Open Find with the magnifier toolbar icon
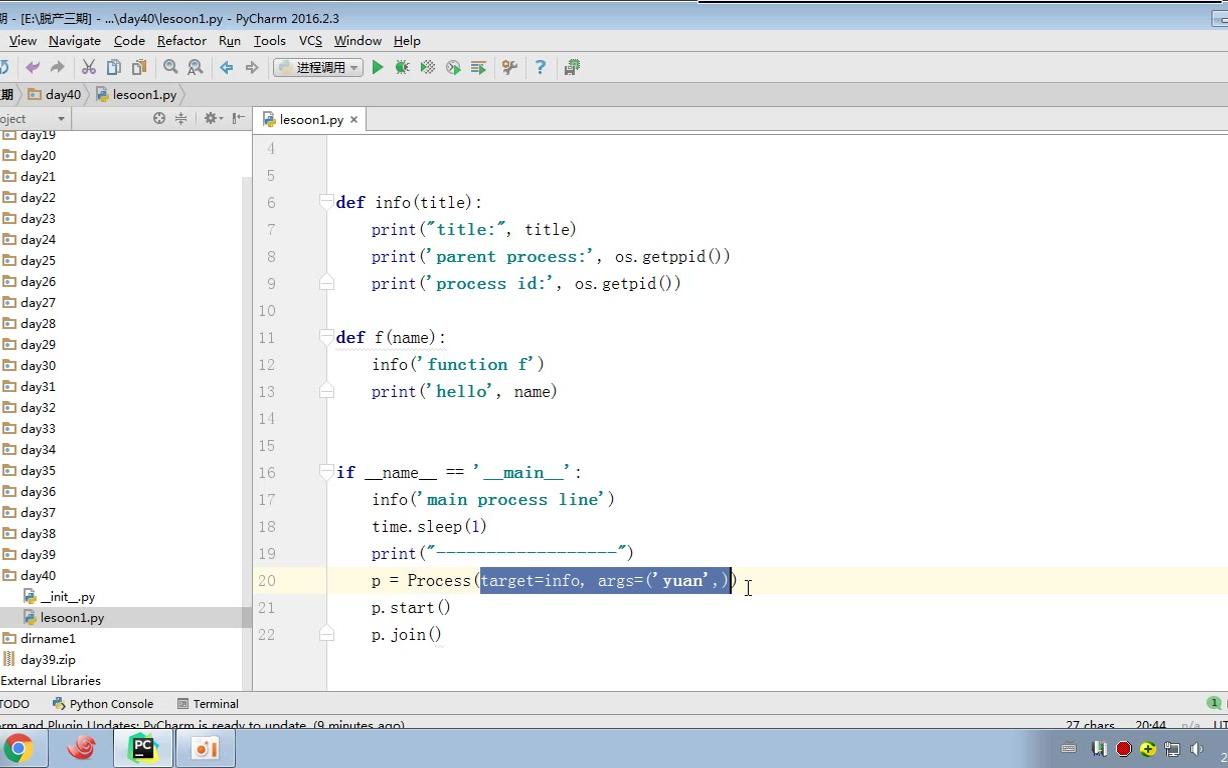This screenshot has height=768, width=1228. pos(170,67)
